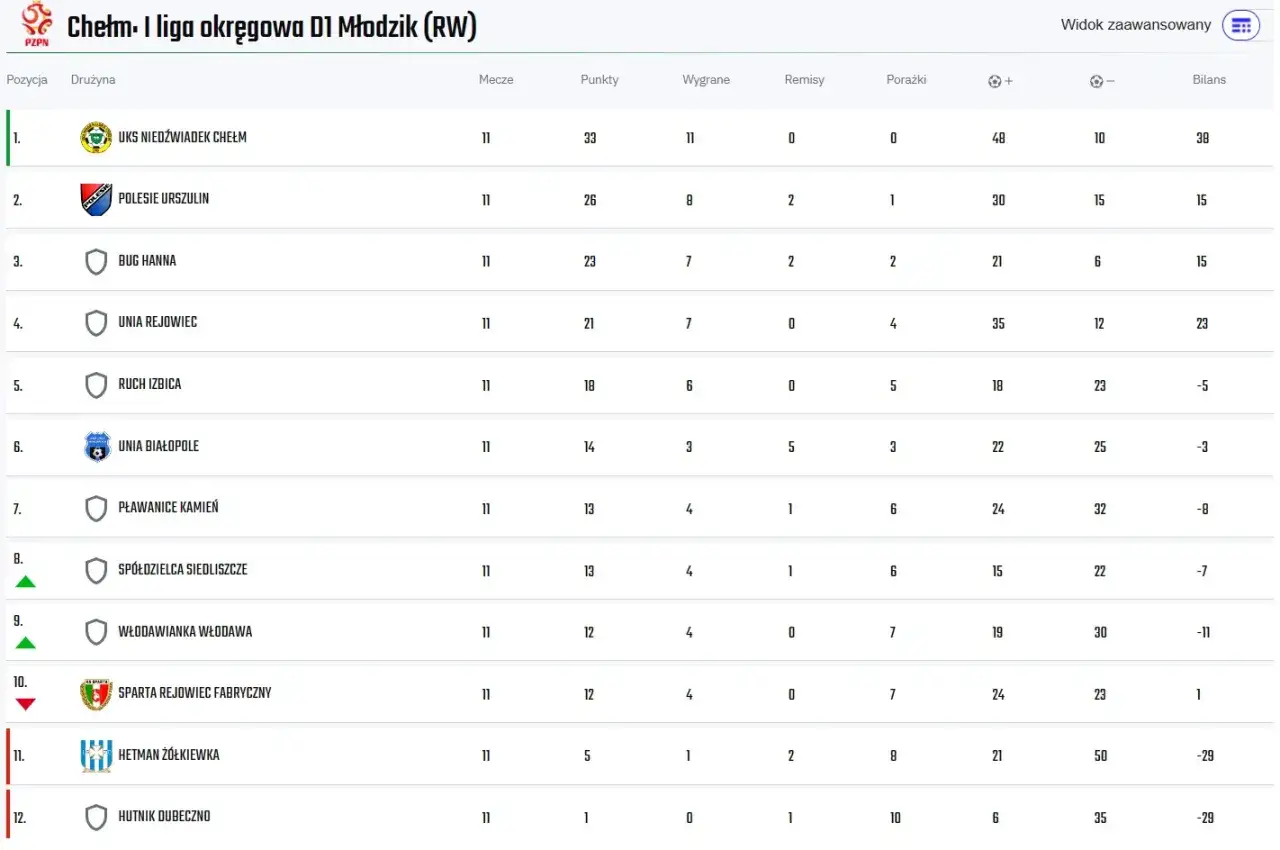Click the green up arrow beside Spółdzielca Siedliszcze

[x=24, y=582]
